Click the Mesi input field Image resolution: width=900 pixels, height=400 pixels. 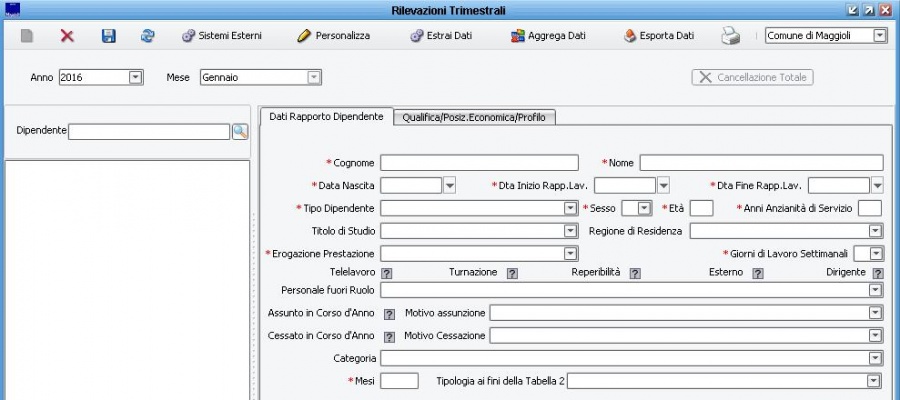pyautogui.click(x=399, y=380)
